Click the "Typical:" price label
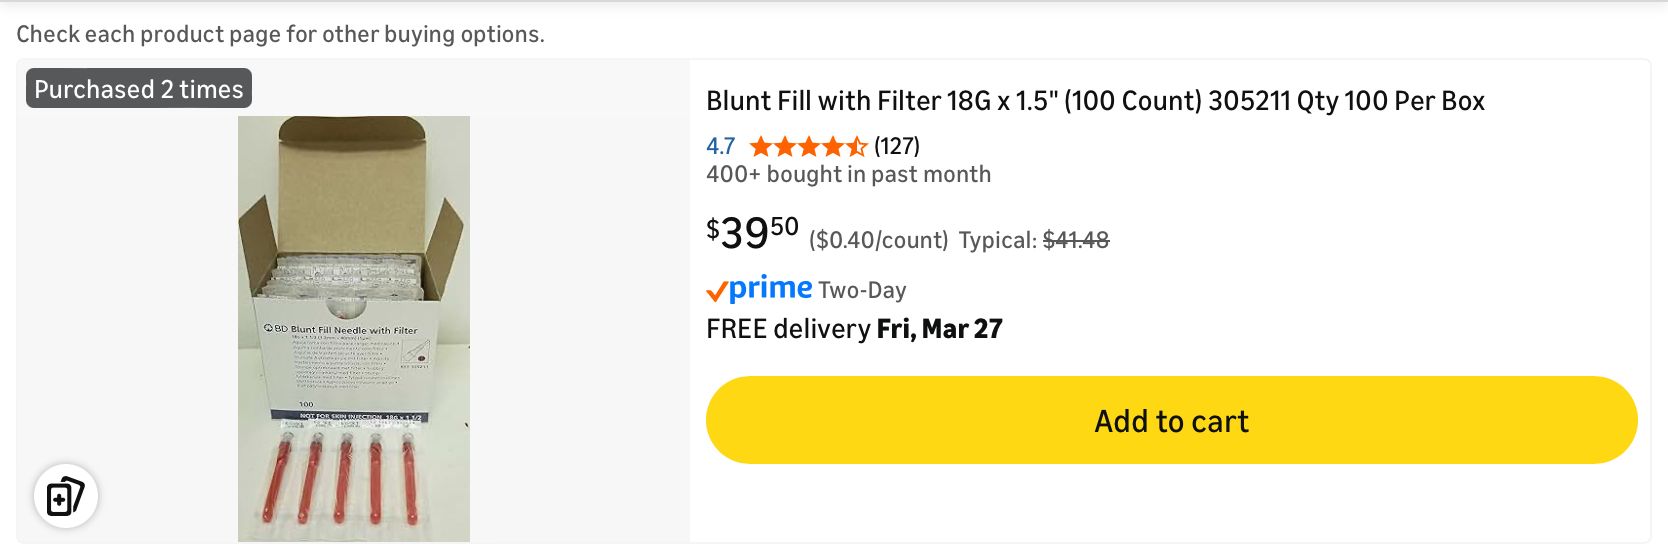Image resolution: width=1668 pixels, height=552 pixels. 997,241
